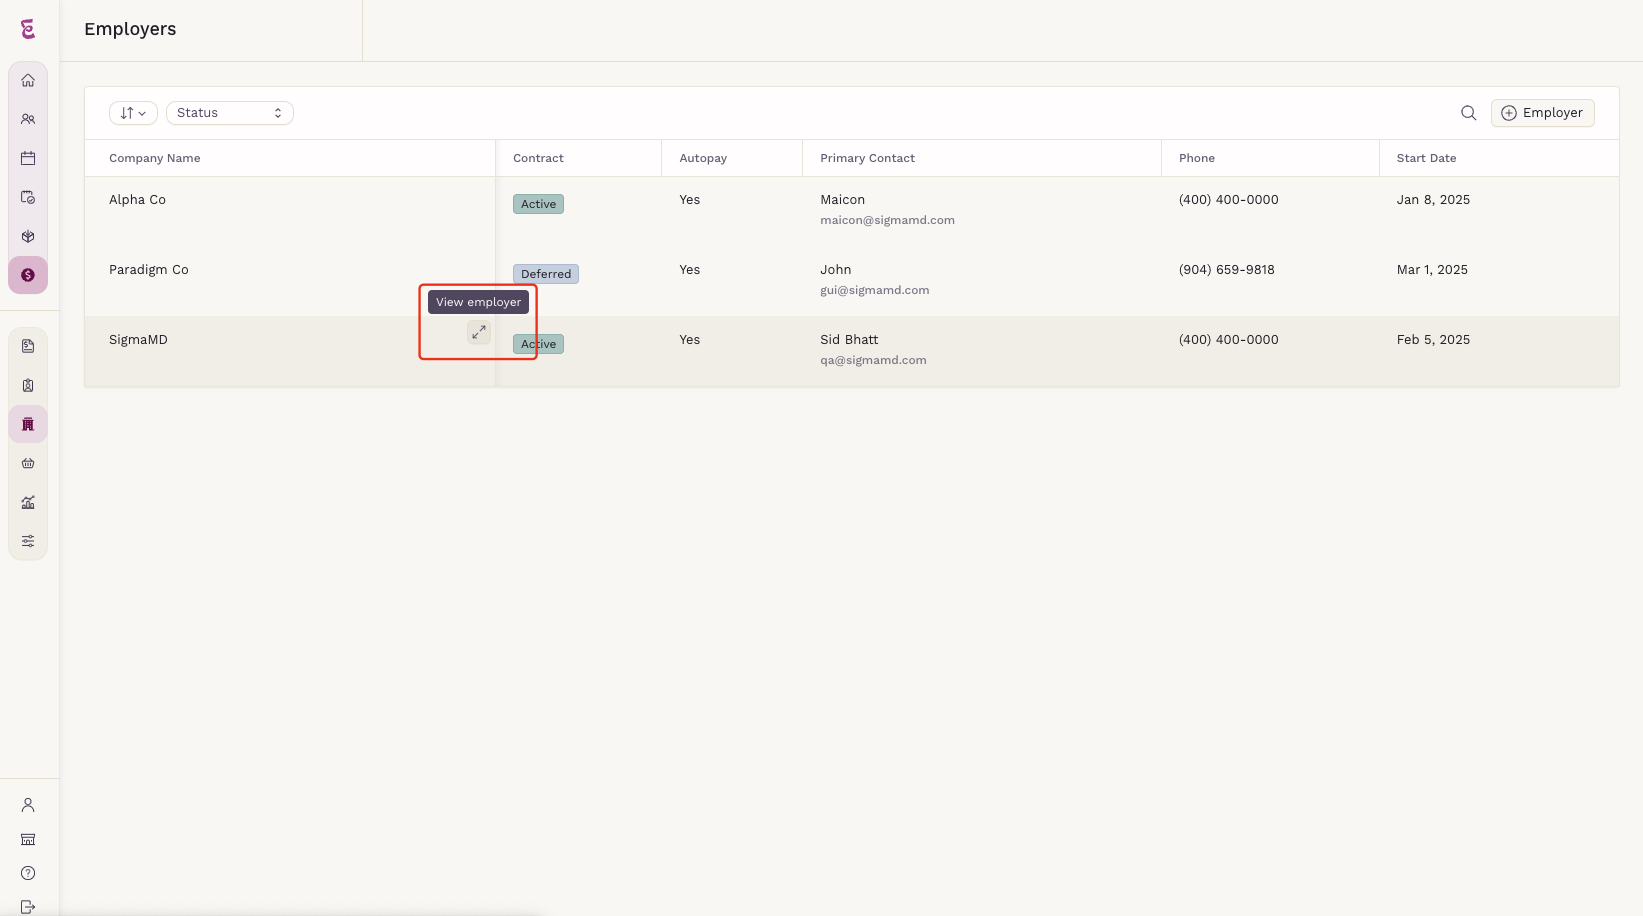The height and width of the screenshot is (916, 1643).
Task: Open the storefront icon at sidebar bottom
Action: (28, 839)
